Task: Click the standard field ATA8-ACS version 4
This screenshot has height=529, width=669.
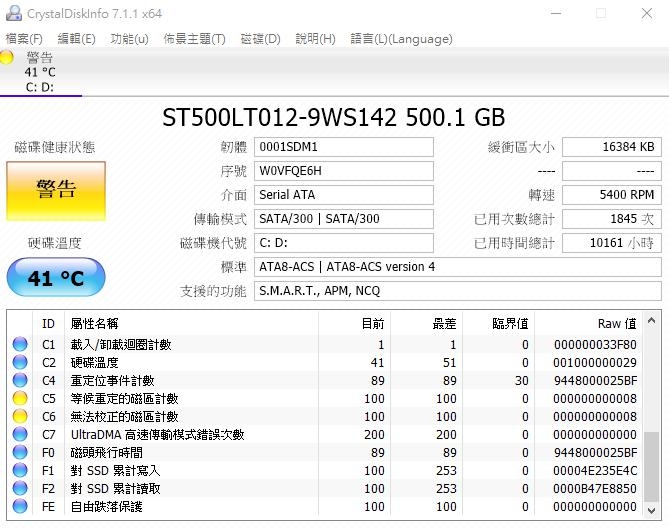Action: click(x=458, y=267)
